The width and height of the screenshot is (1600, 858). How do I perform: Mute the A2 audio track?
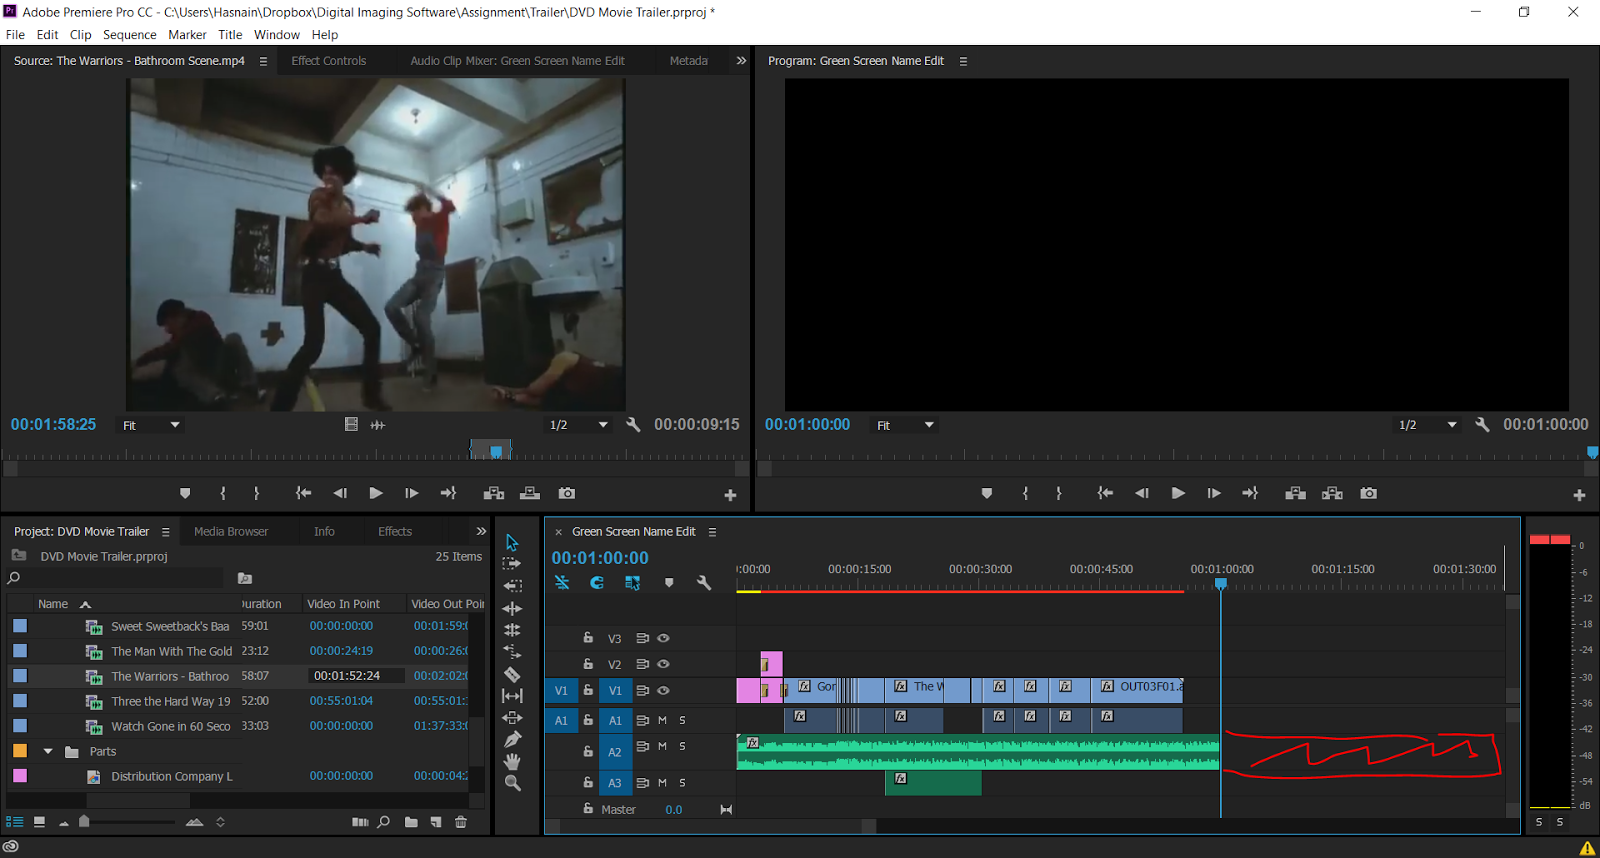click(x=662, y=746)
